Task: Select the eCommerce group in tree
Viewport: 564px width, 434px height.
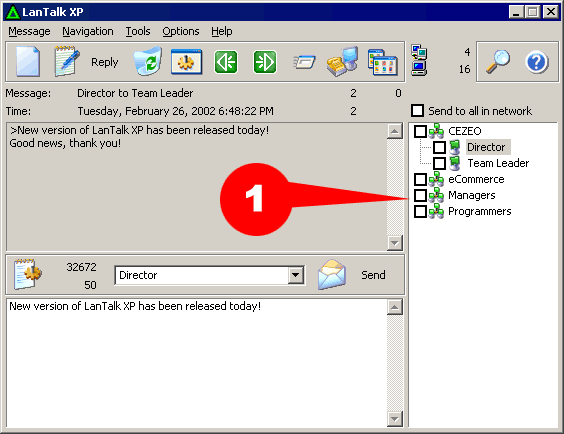Action: pyautogui.click(x=476, y=179)
